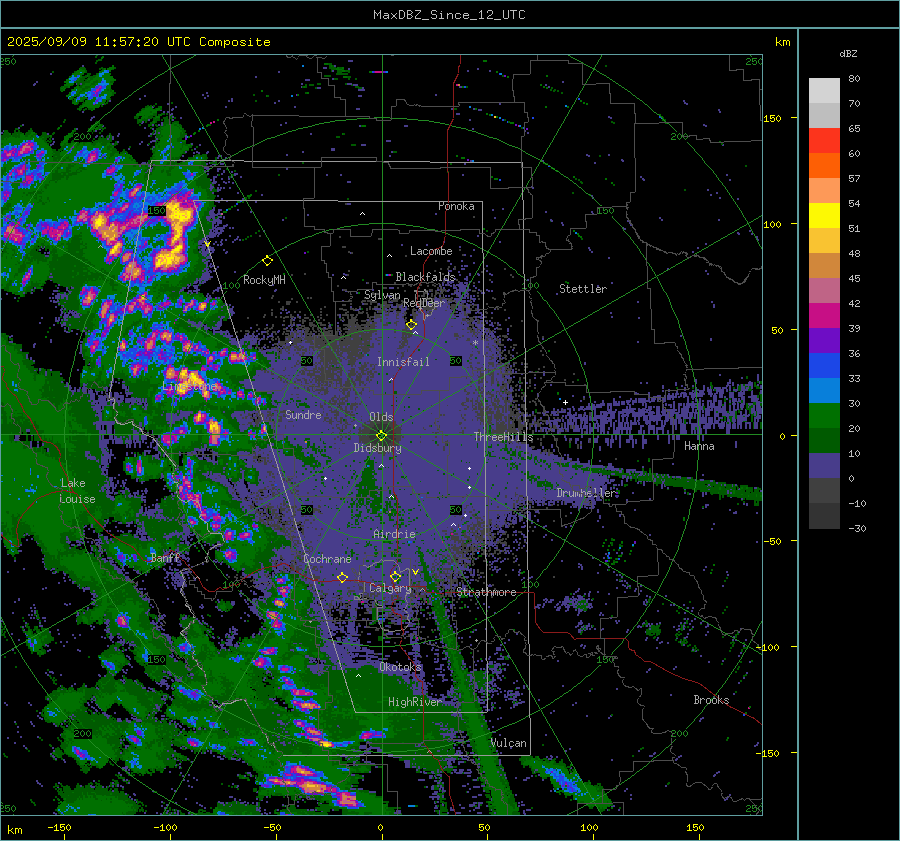900x841 pixels.
Task: Click the Stettler label
Action: point(583,289)
